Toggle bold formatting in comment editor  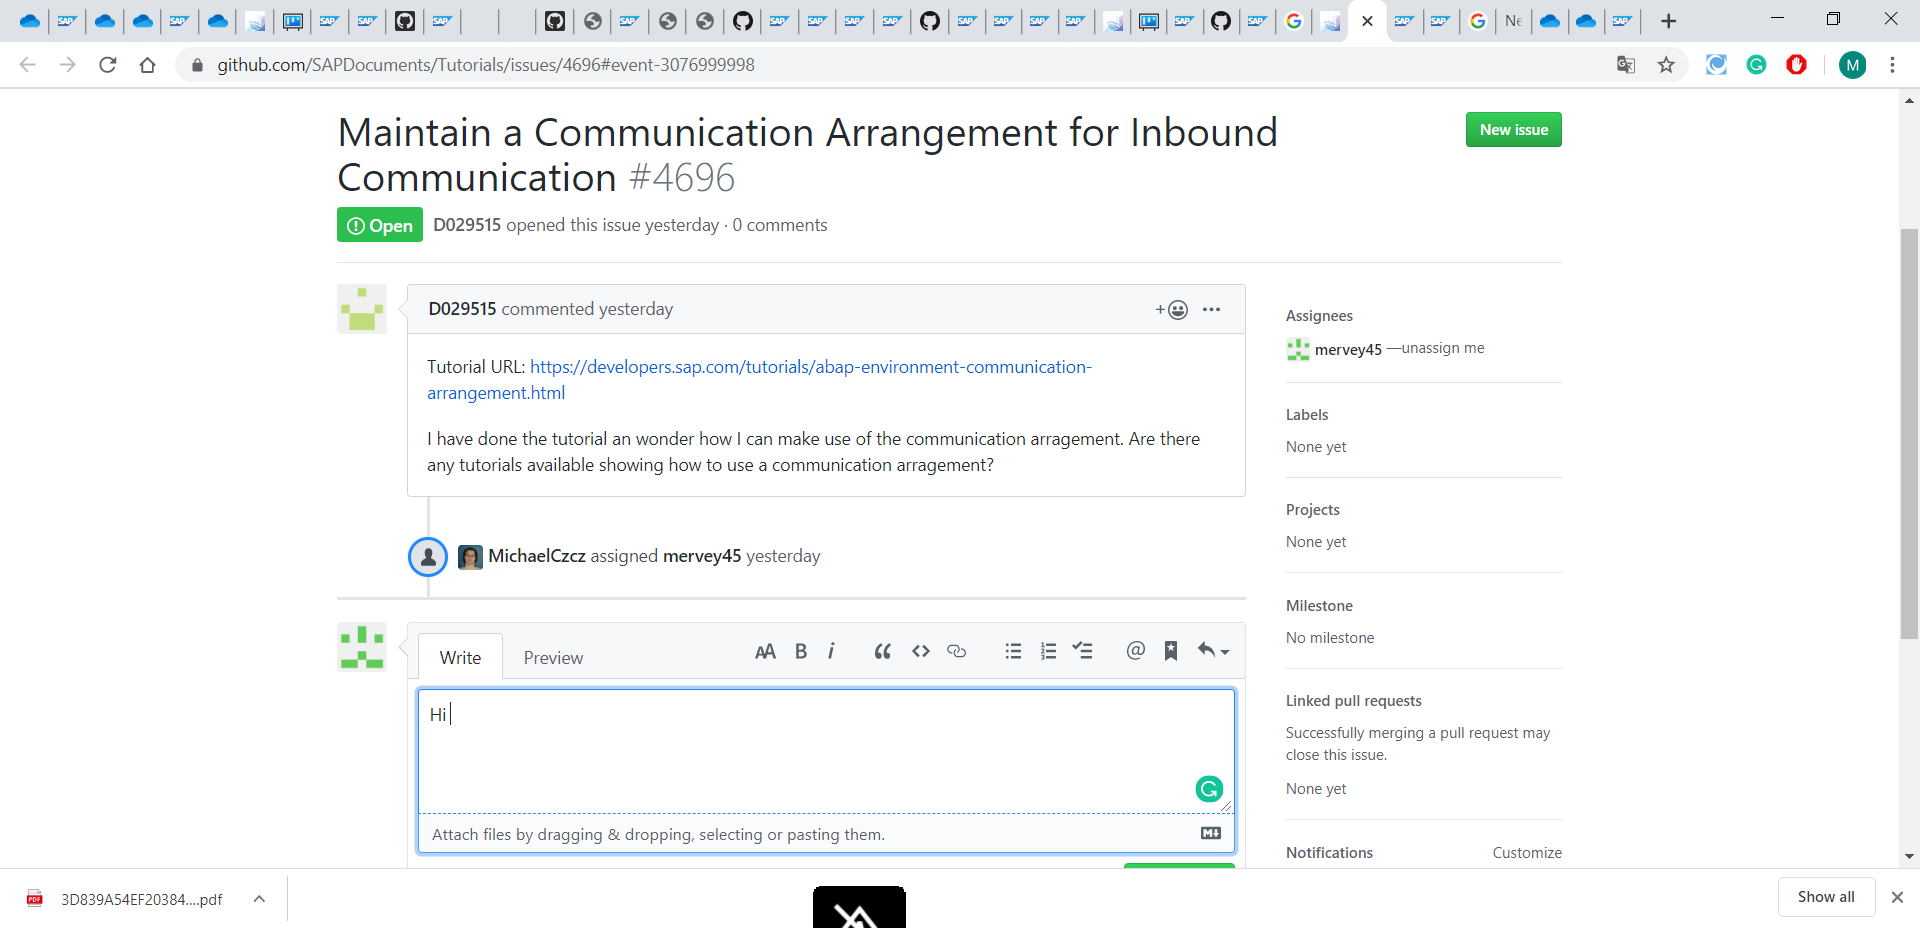(x=800, y=651)
